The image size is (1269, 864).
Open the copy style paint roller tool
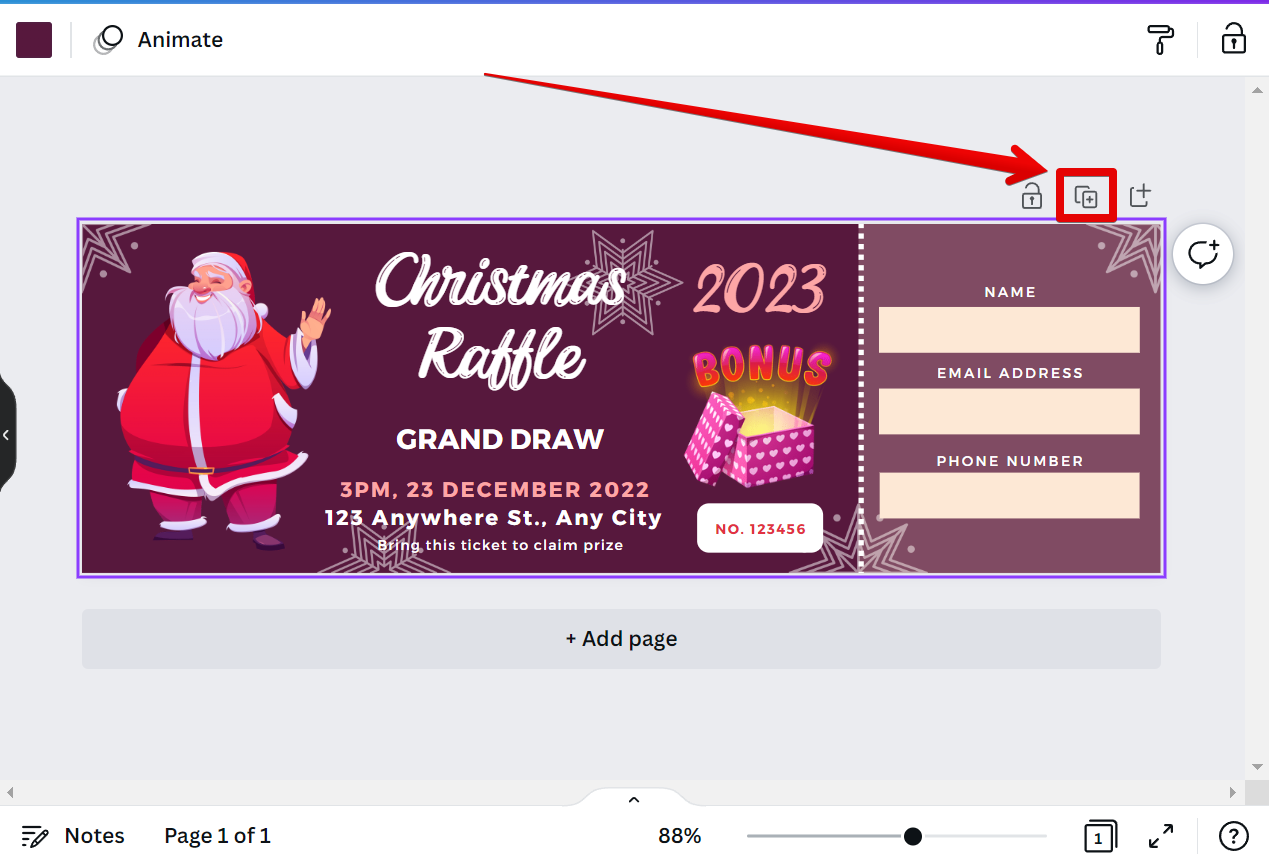click(x=1160, y=39)
